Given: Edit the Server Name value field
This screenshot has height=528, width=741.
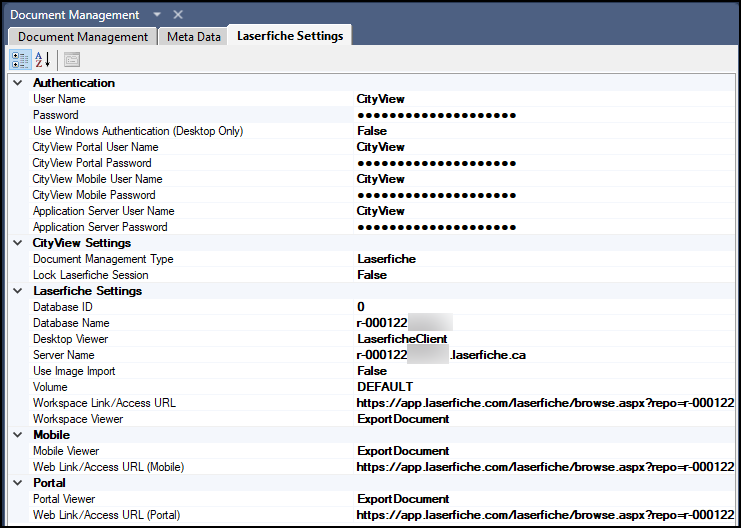Looking at the screenshot, I should pos(543,355).
